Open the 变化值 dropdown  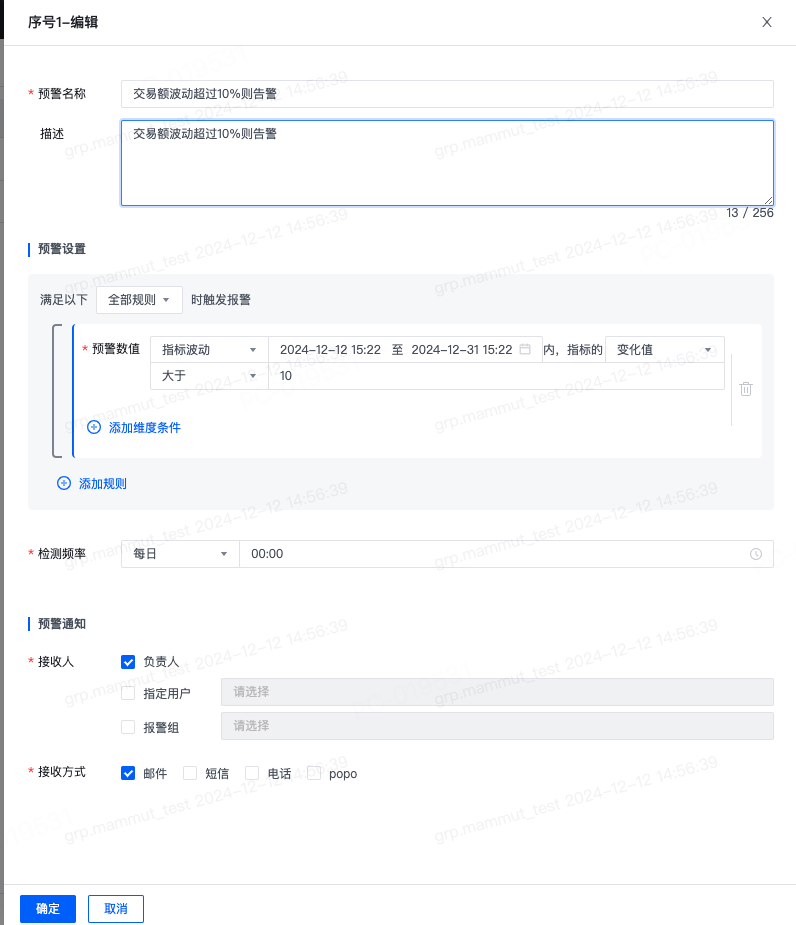coord(664,350)
